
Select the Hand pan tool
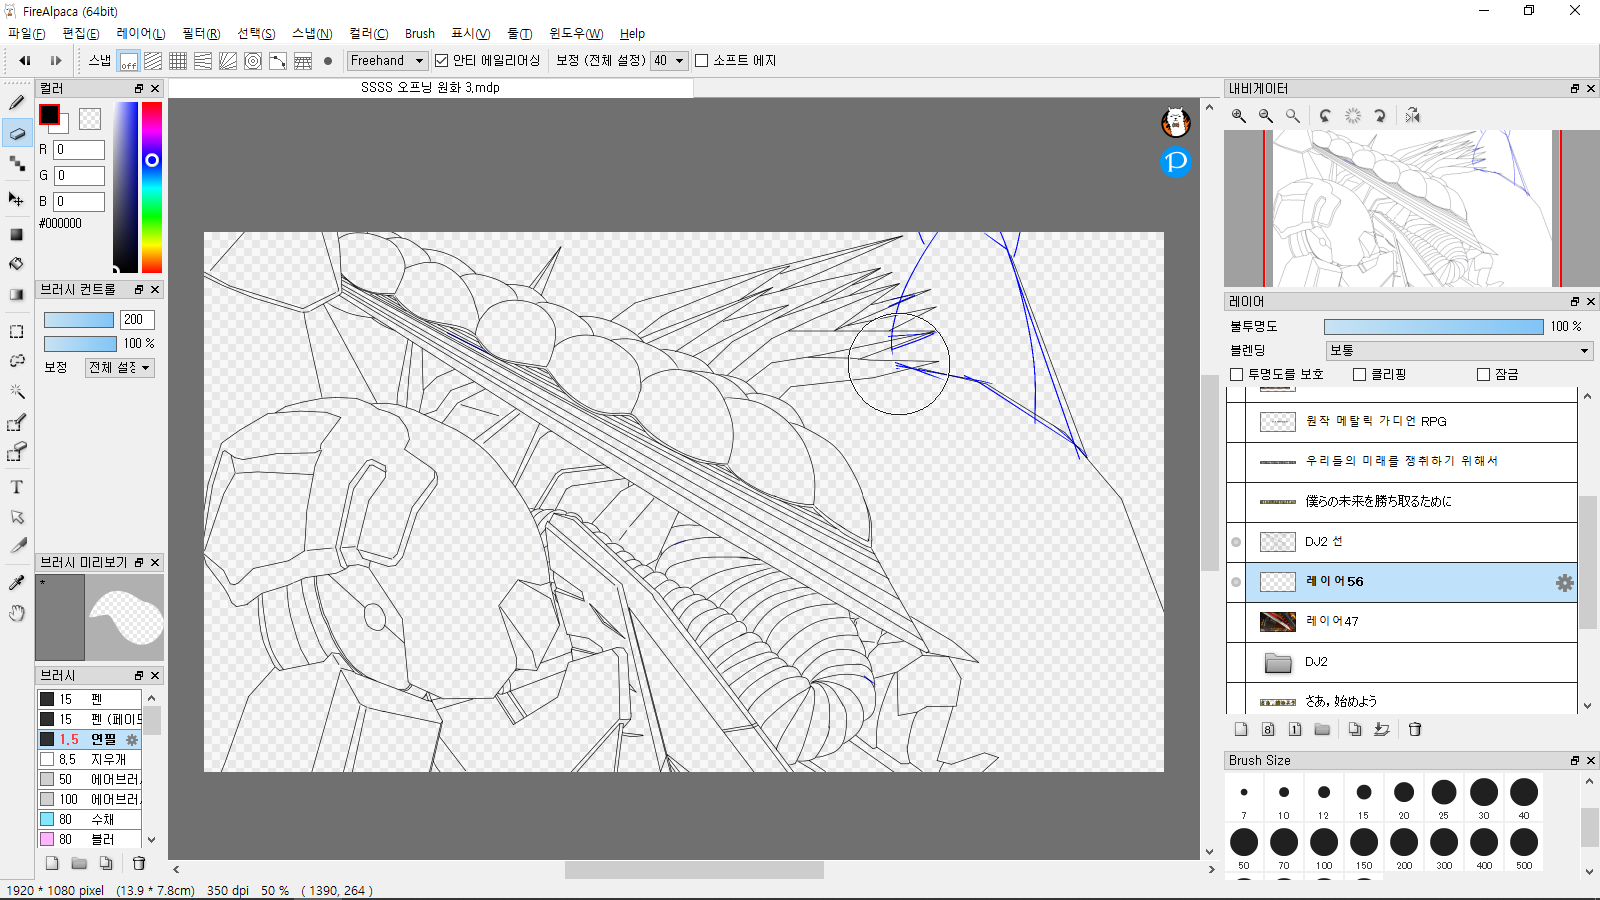(x=17, y=613)
